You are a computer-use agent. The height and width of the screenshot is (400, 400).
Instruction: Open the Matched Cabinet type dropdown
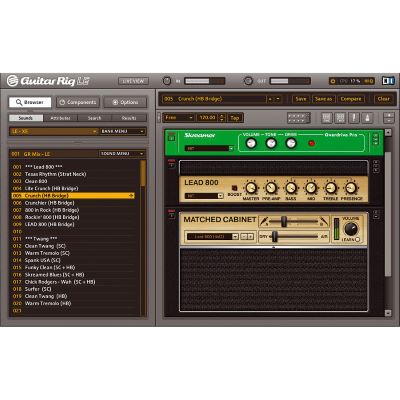213,236
